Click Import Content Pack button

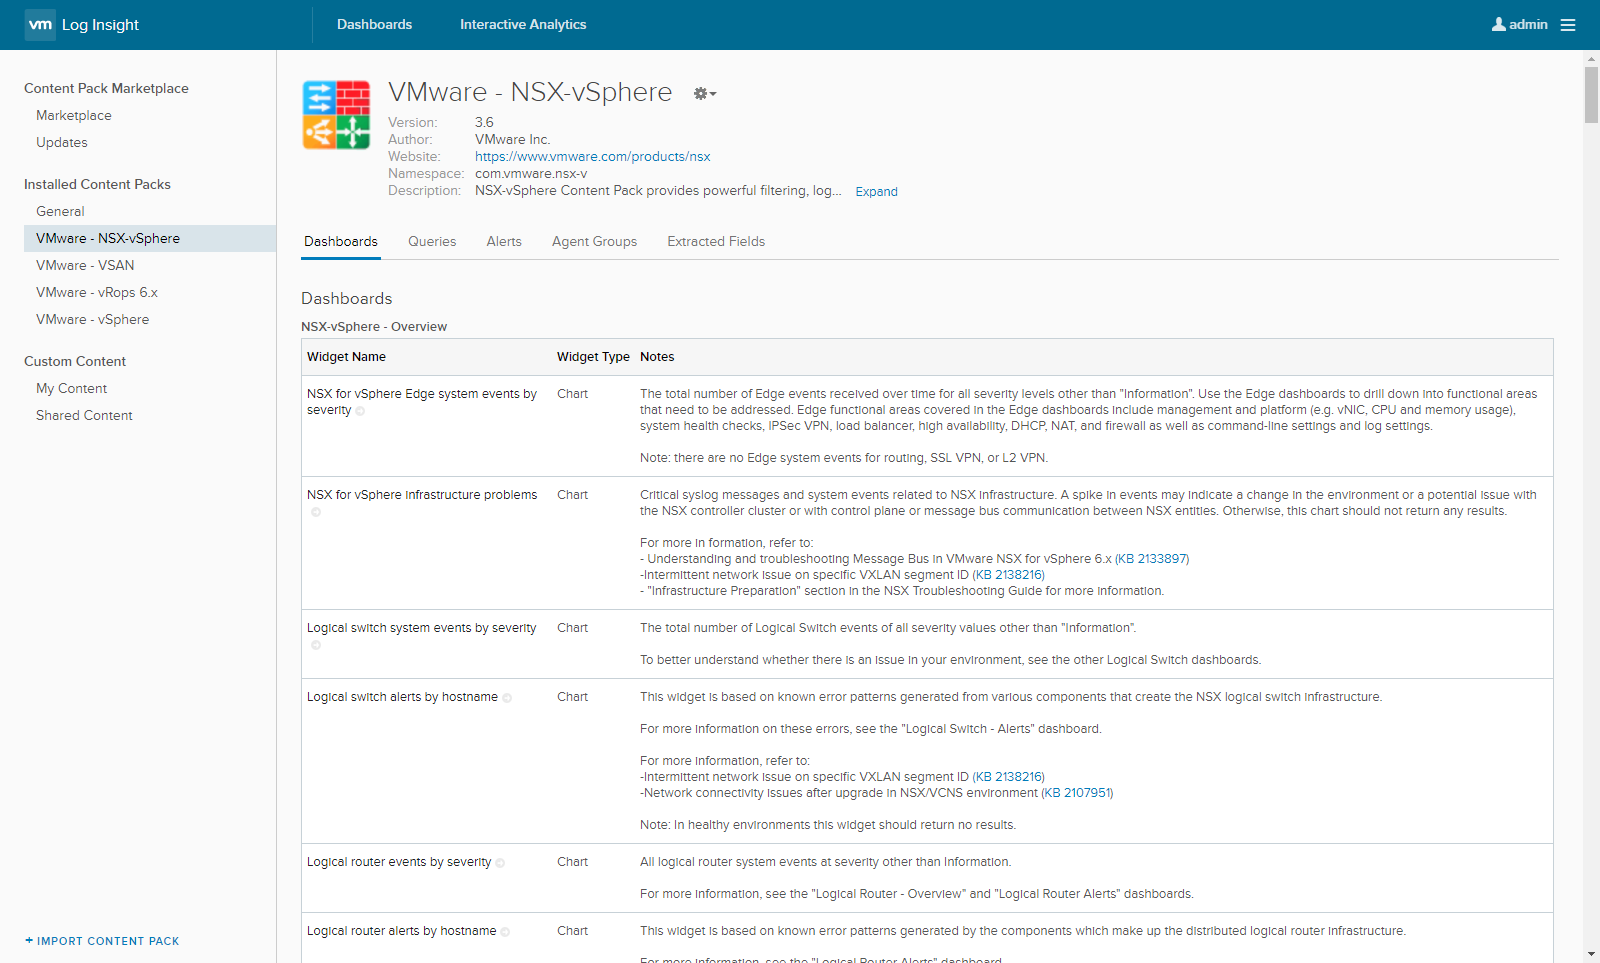(102, 941)
